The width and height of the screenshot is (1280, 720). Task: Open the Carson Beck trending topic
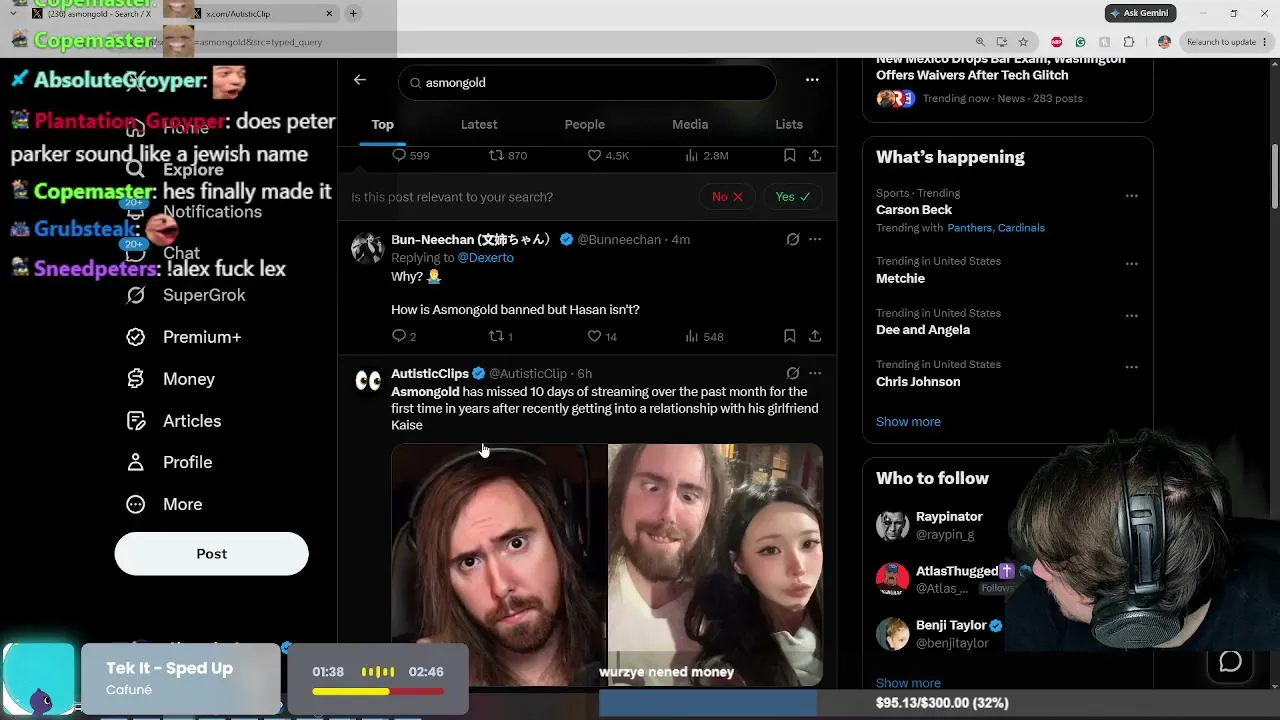[914, 210]
